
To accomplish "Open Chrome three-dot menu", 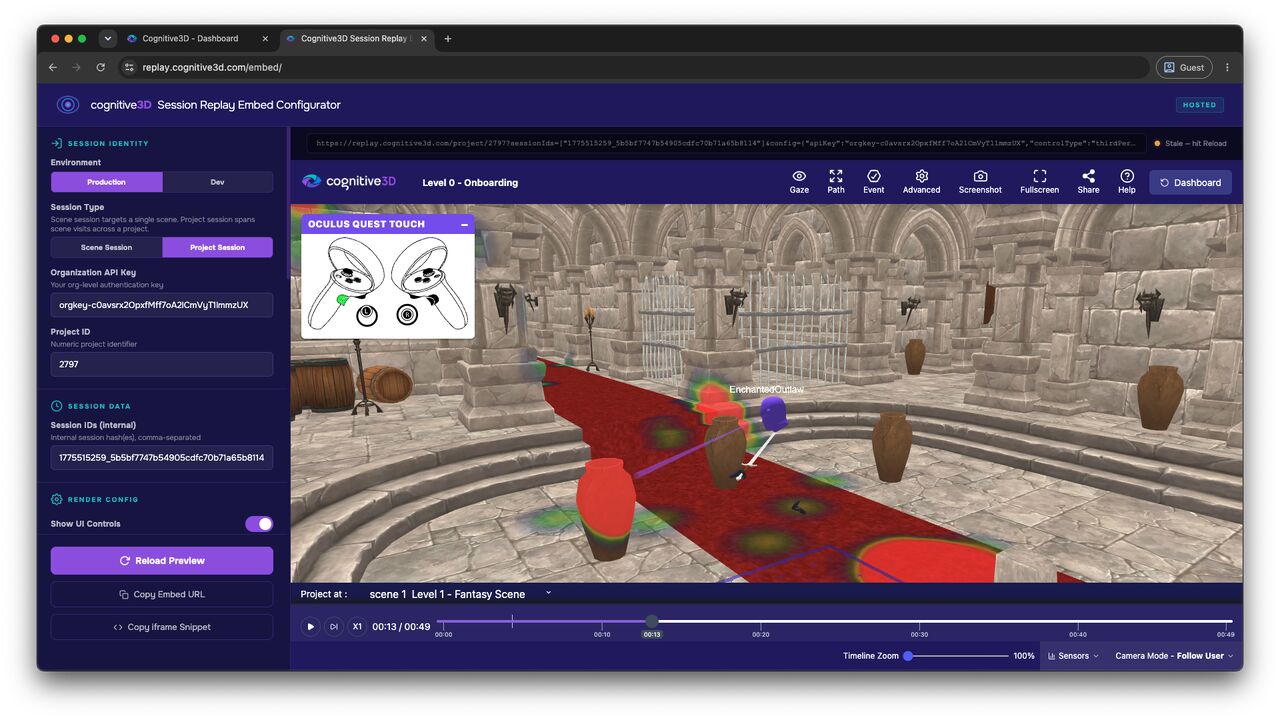I will click(1227, 67).
